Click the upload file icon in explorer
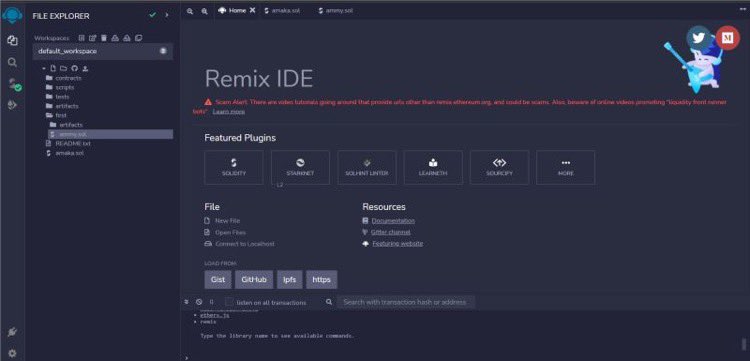The width and height of the screenshot is (750, 361). coord(85,68)
